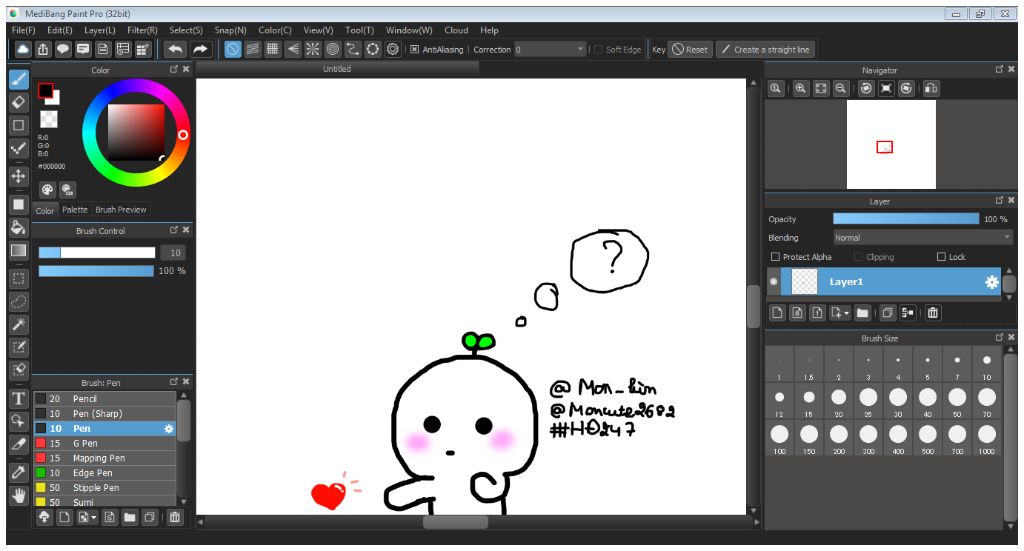Viewport: 1024px width, 551px height.
Task: Open the add-brush dropdown in Brush panel
Action: (93, 518)
